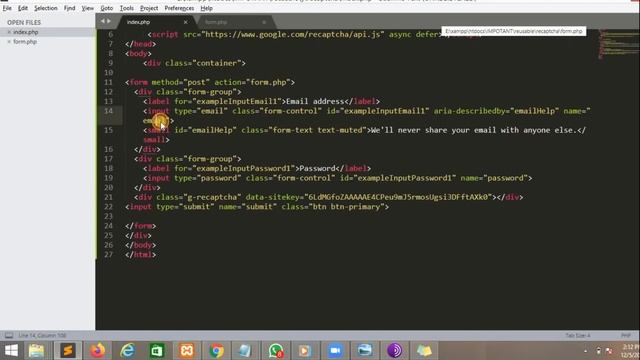
Task: Open the Edit menu
Action: (23, 8)
